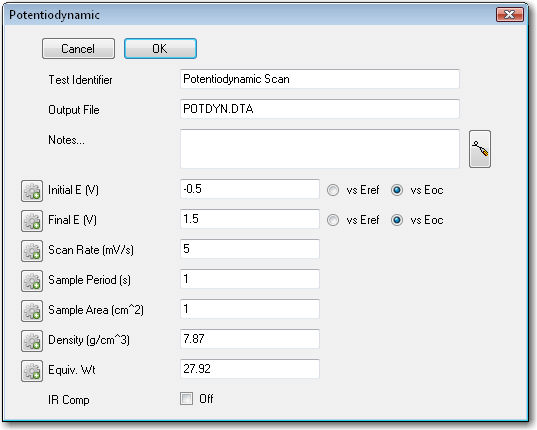Click the gear icon beside Sample Period

32,281
